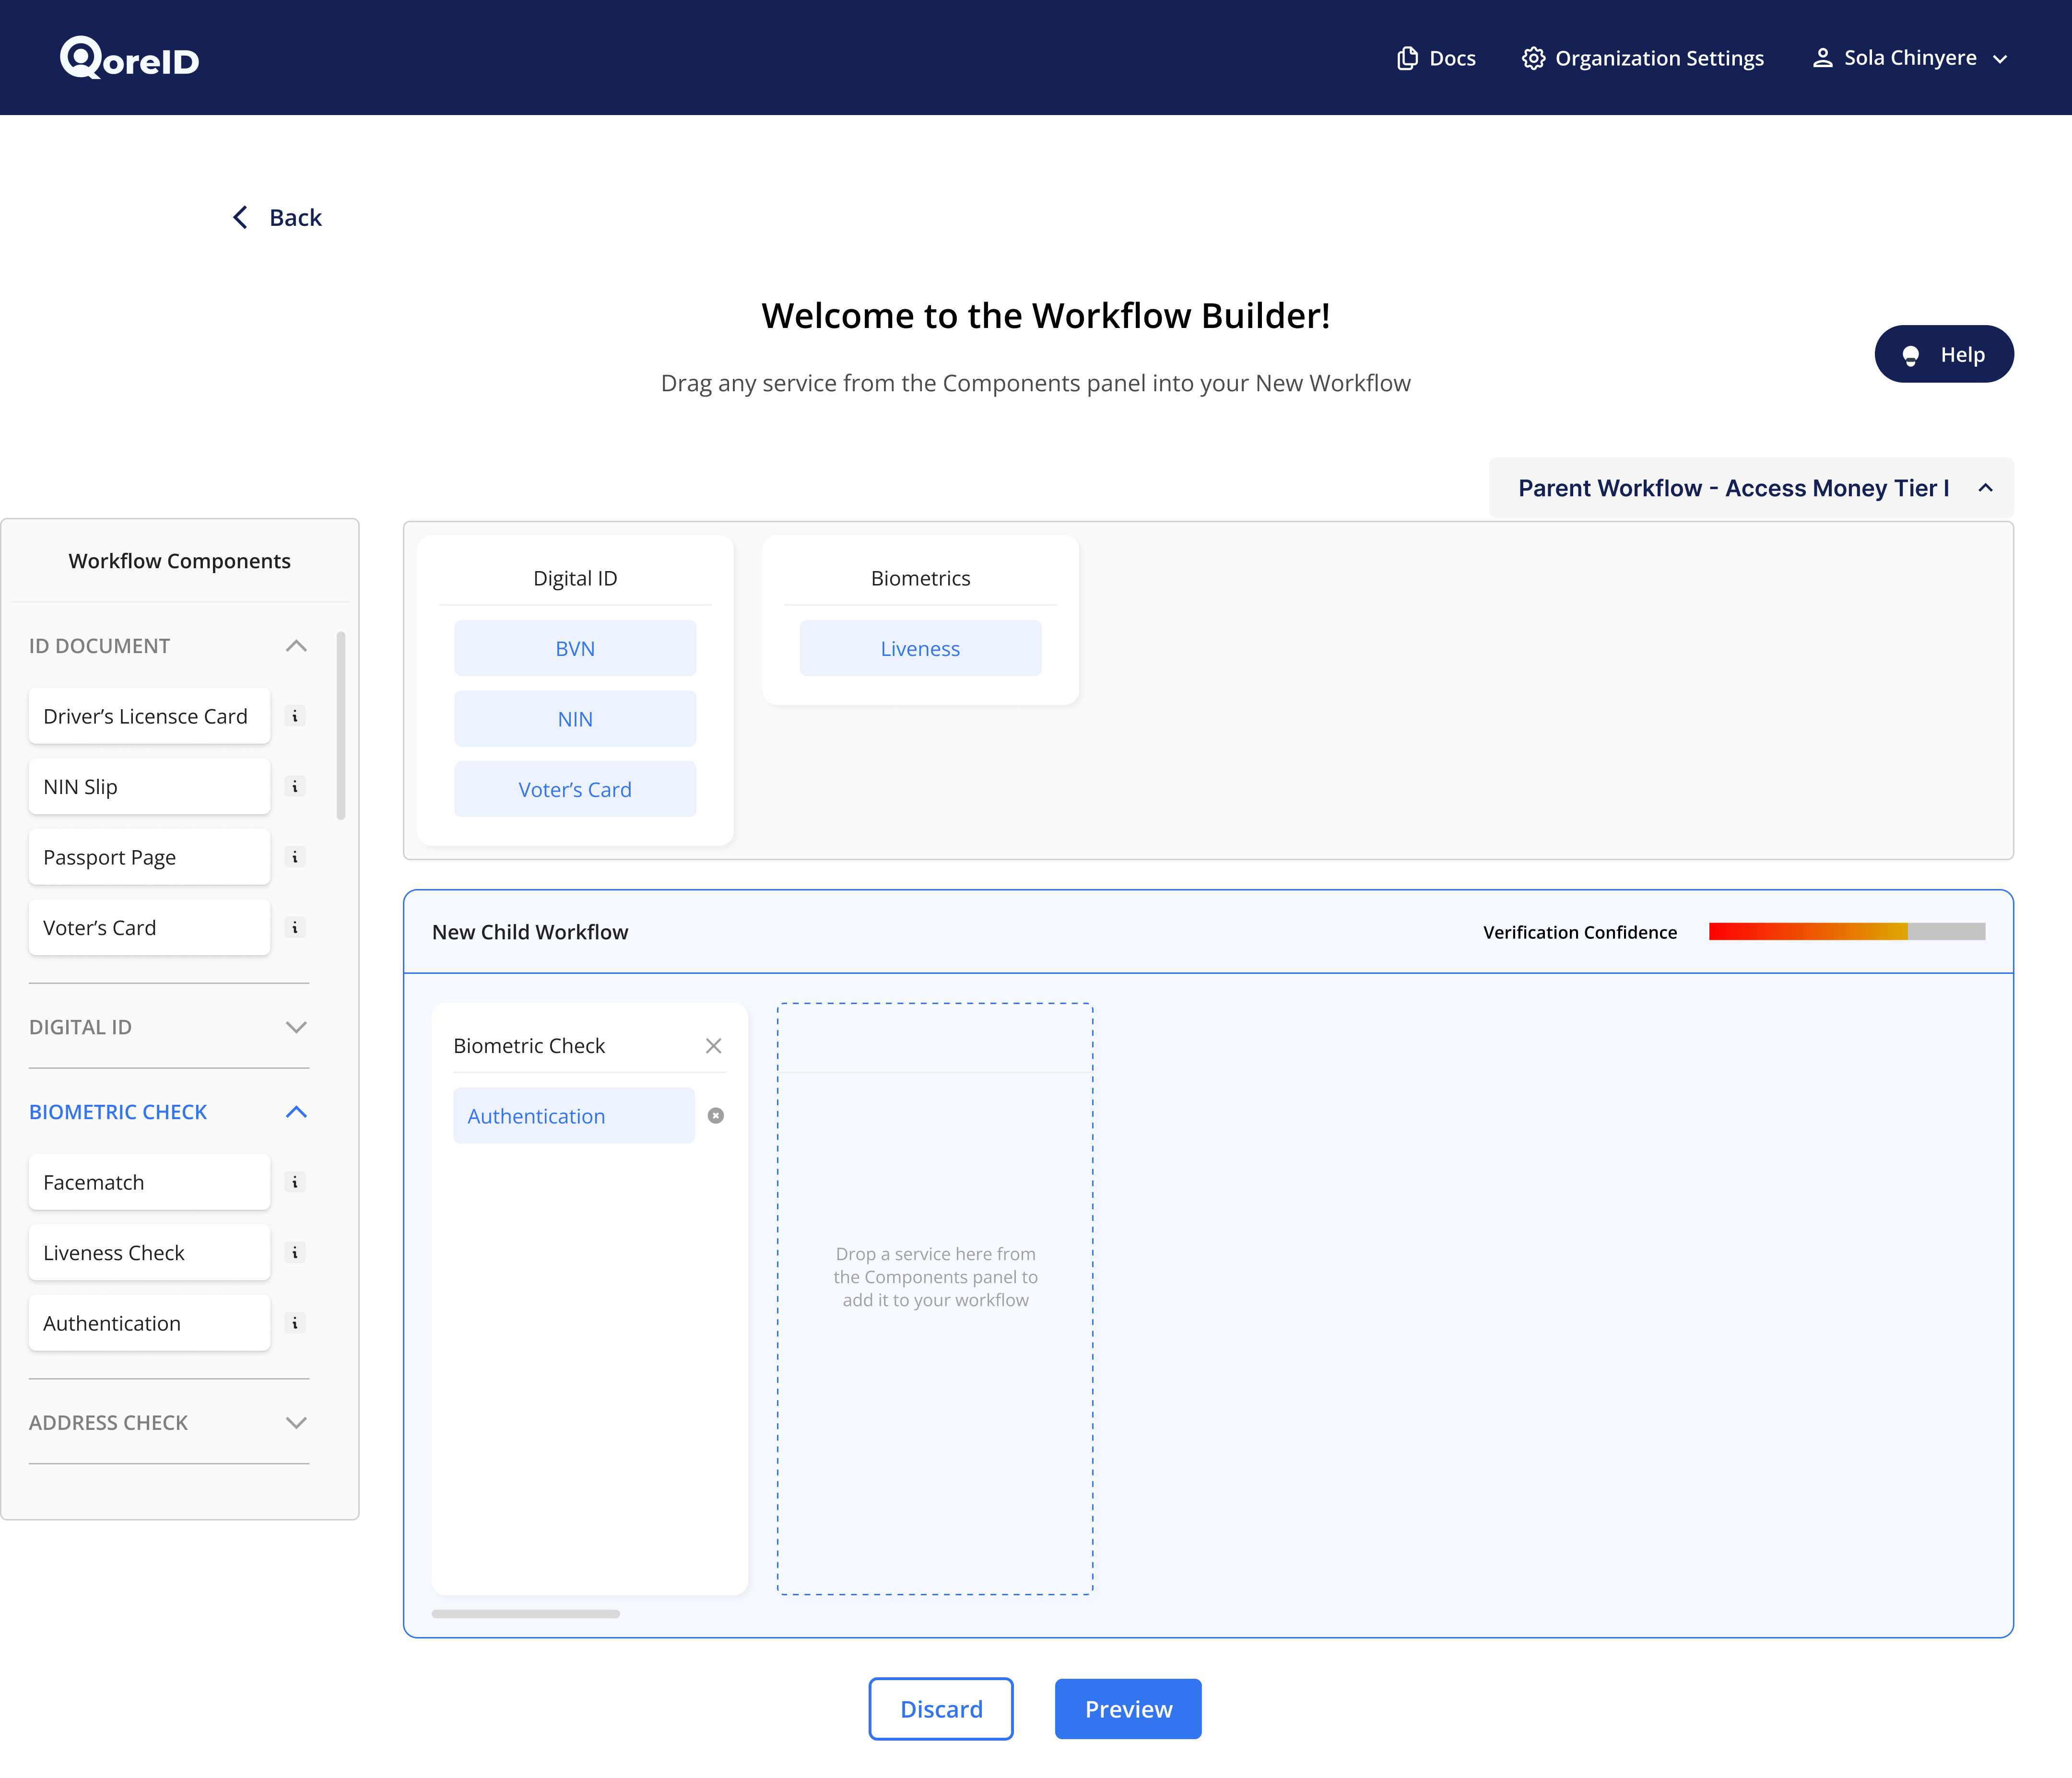Click the child workflow horizontal scrollbar
The image size is (2072, 1778).
click(526, 1614)
